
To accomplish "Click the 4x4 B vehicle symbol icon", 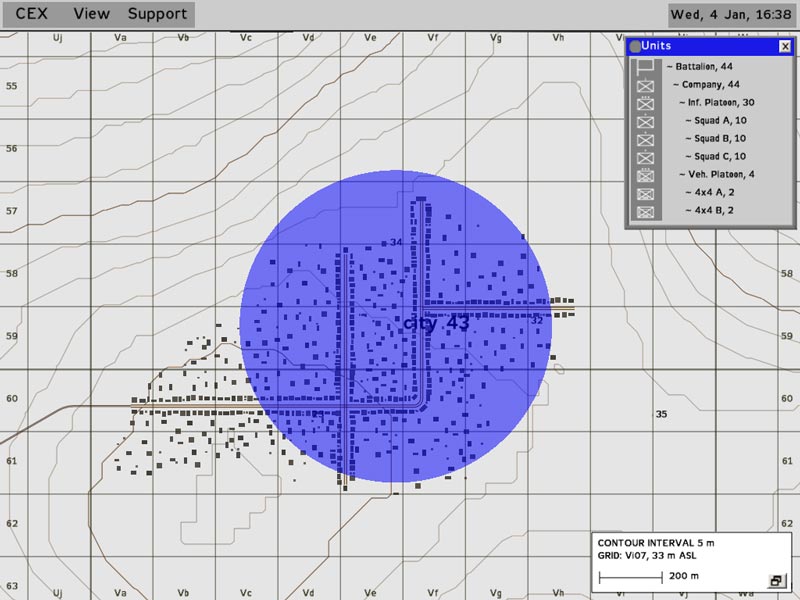I will [645, 212].
